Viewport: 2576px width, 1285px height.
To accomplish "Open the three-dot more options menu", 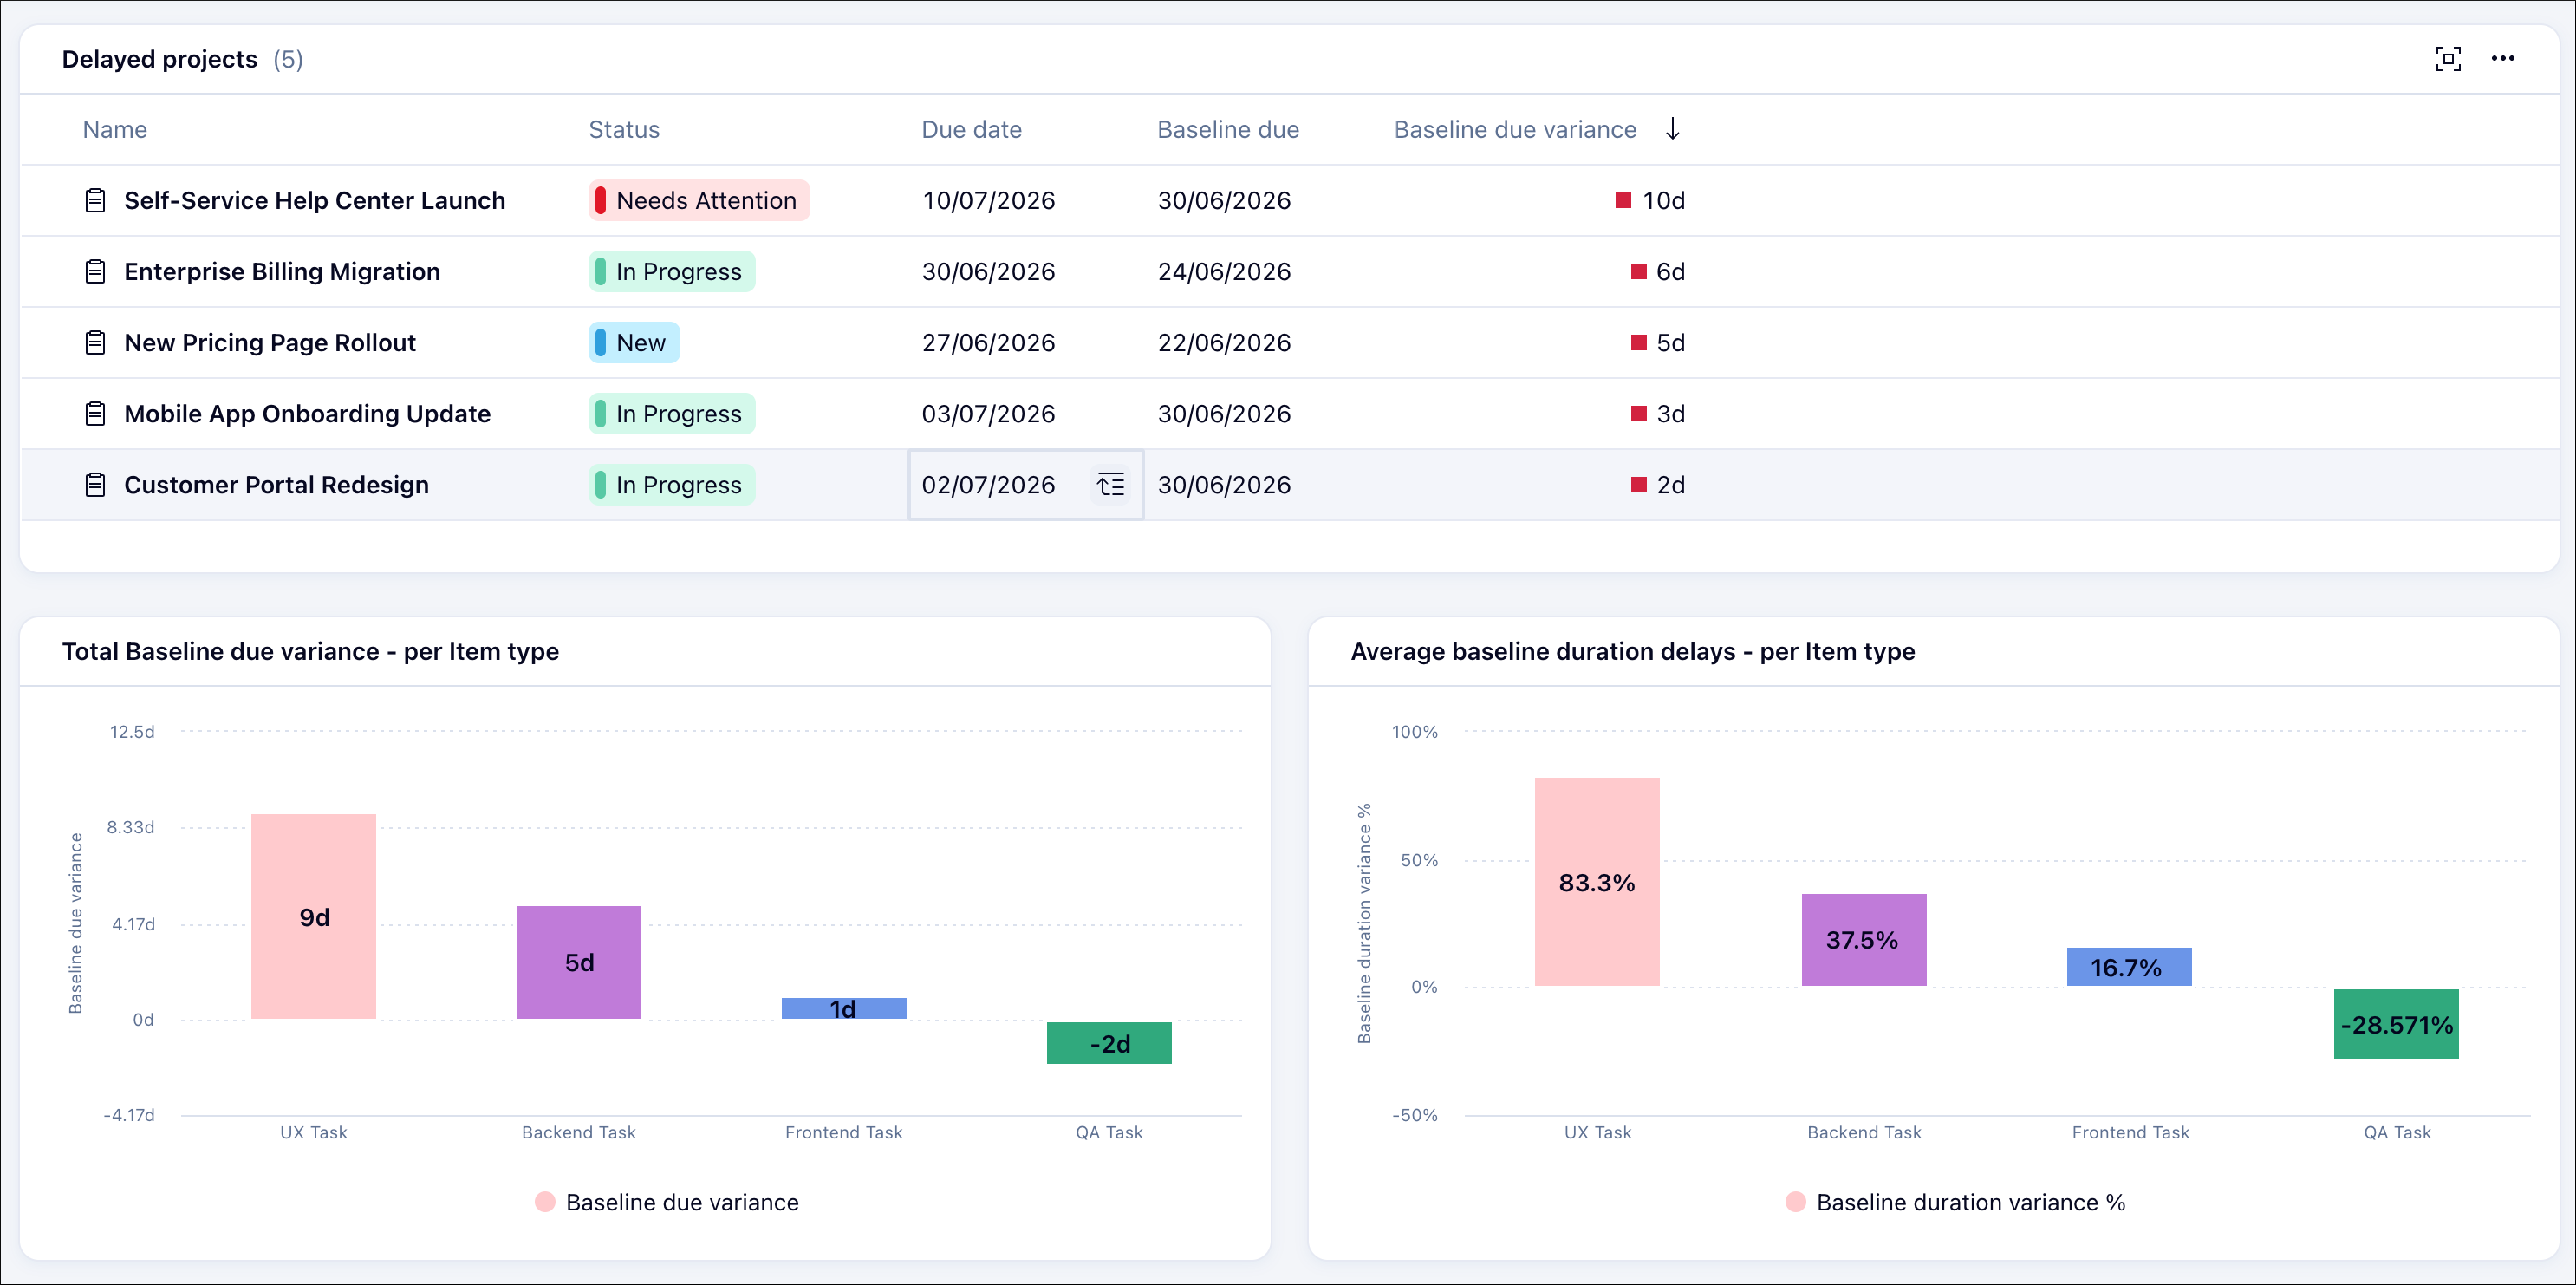I will tap(2503, 59).
